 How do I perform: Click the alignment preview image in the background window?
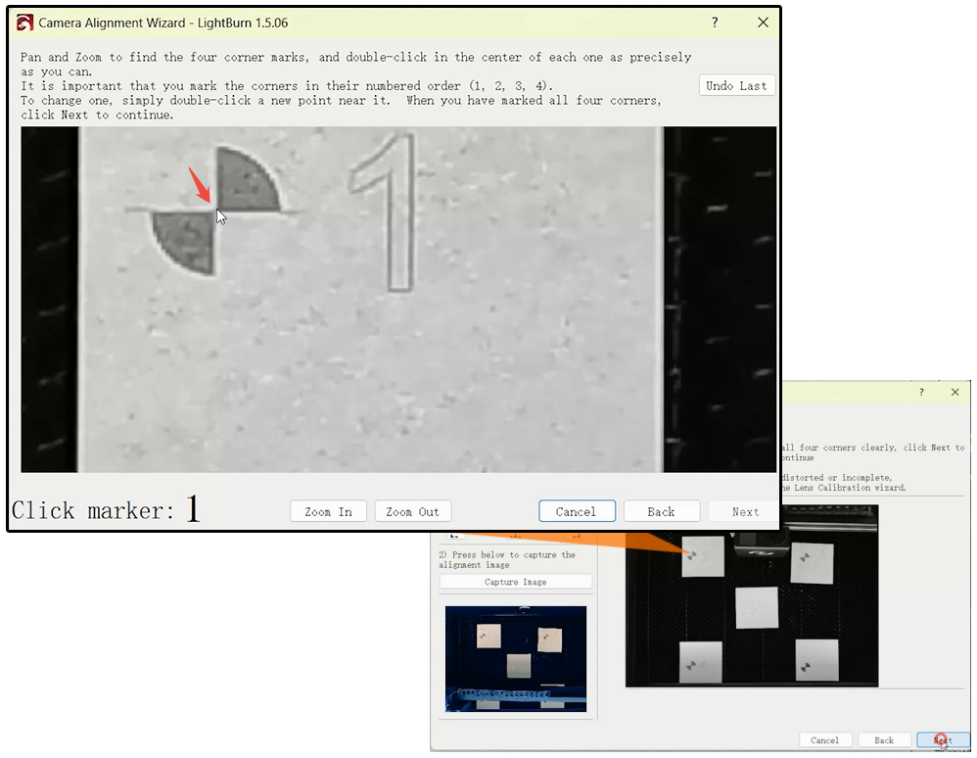pyautogui.click(x=752, y=597)
